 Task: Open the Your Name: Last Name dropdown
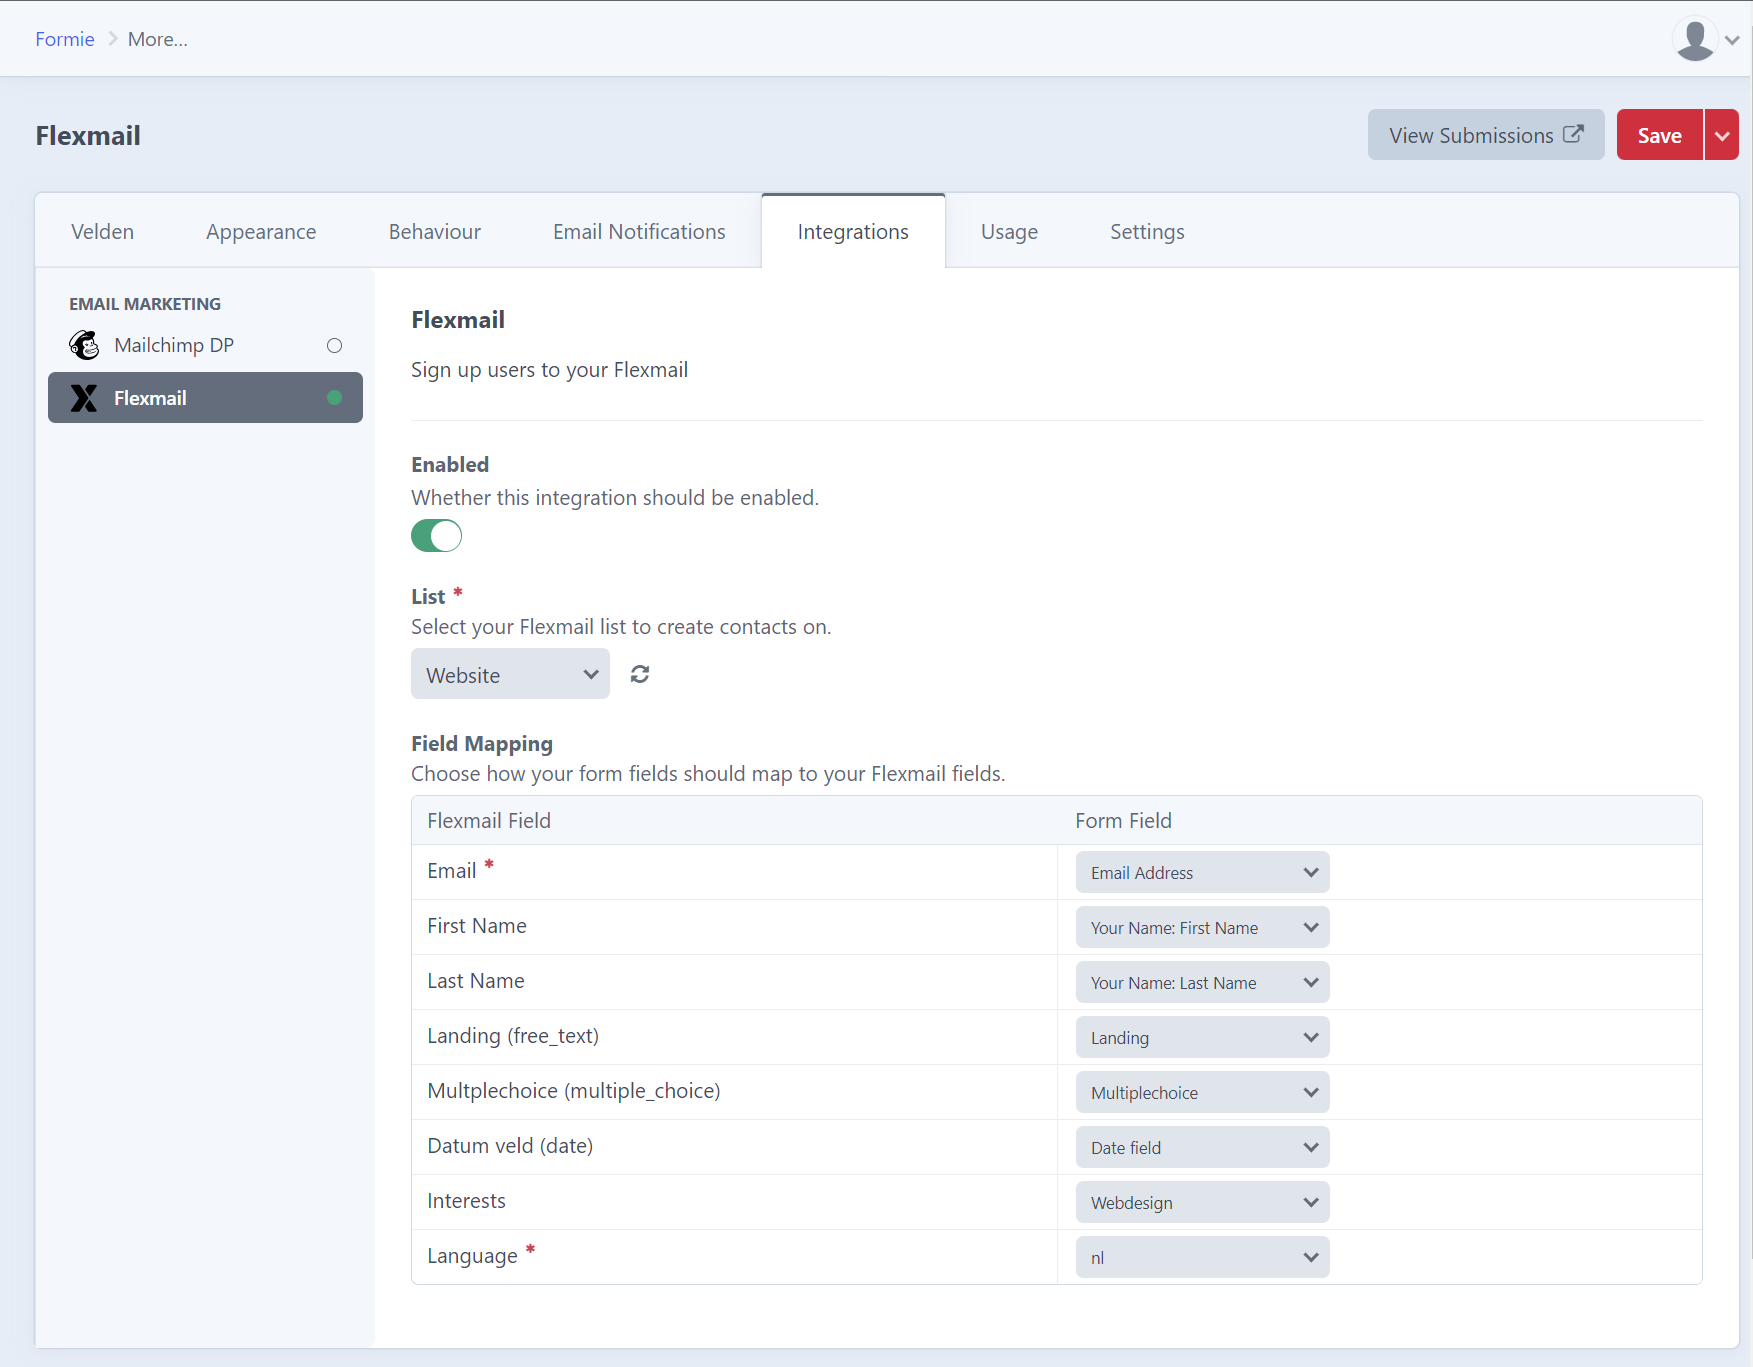[x=1202, y=982]
